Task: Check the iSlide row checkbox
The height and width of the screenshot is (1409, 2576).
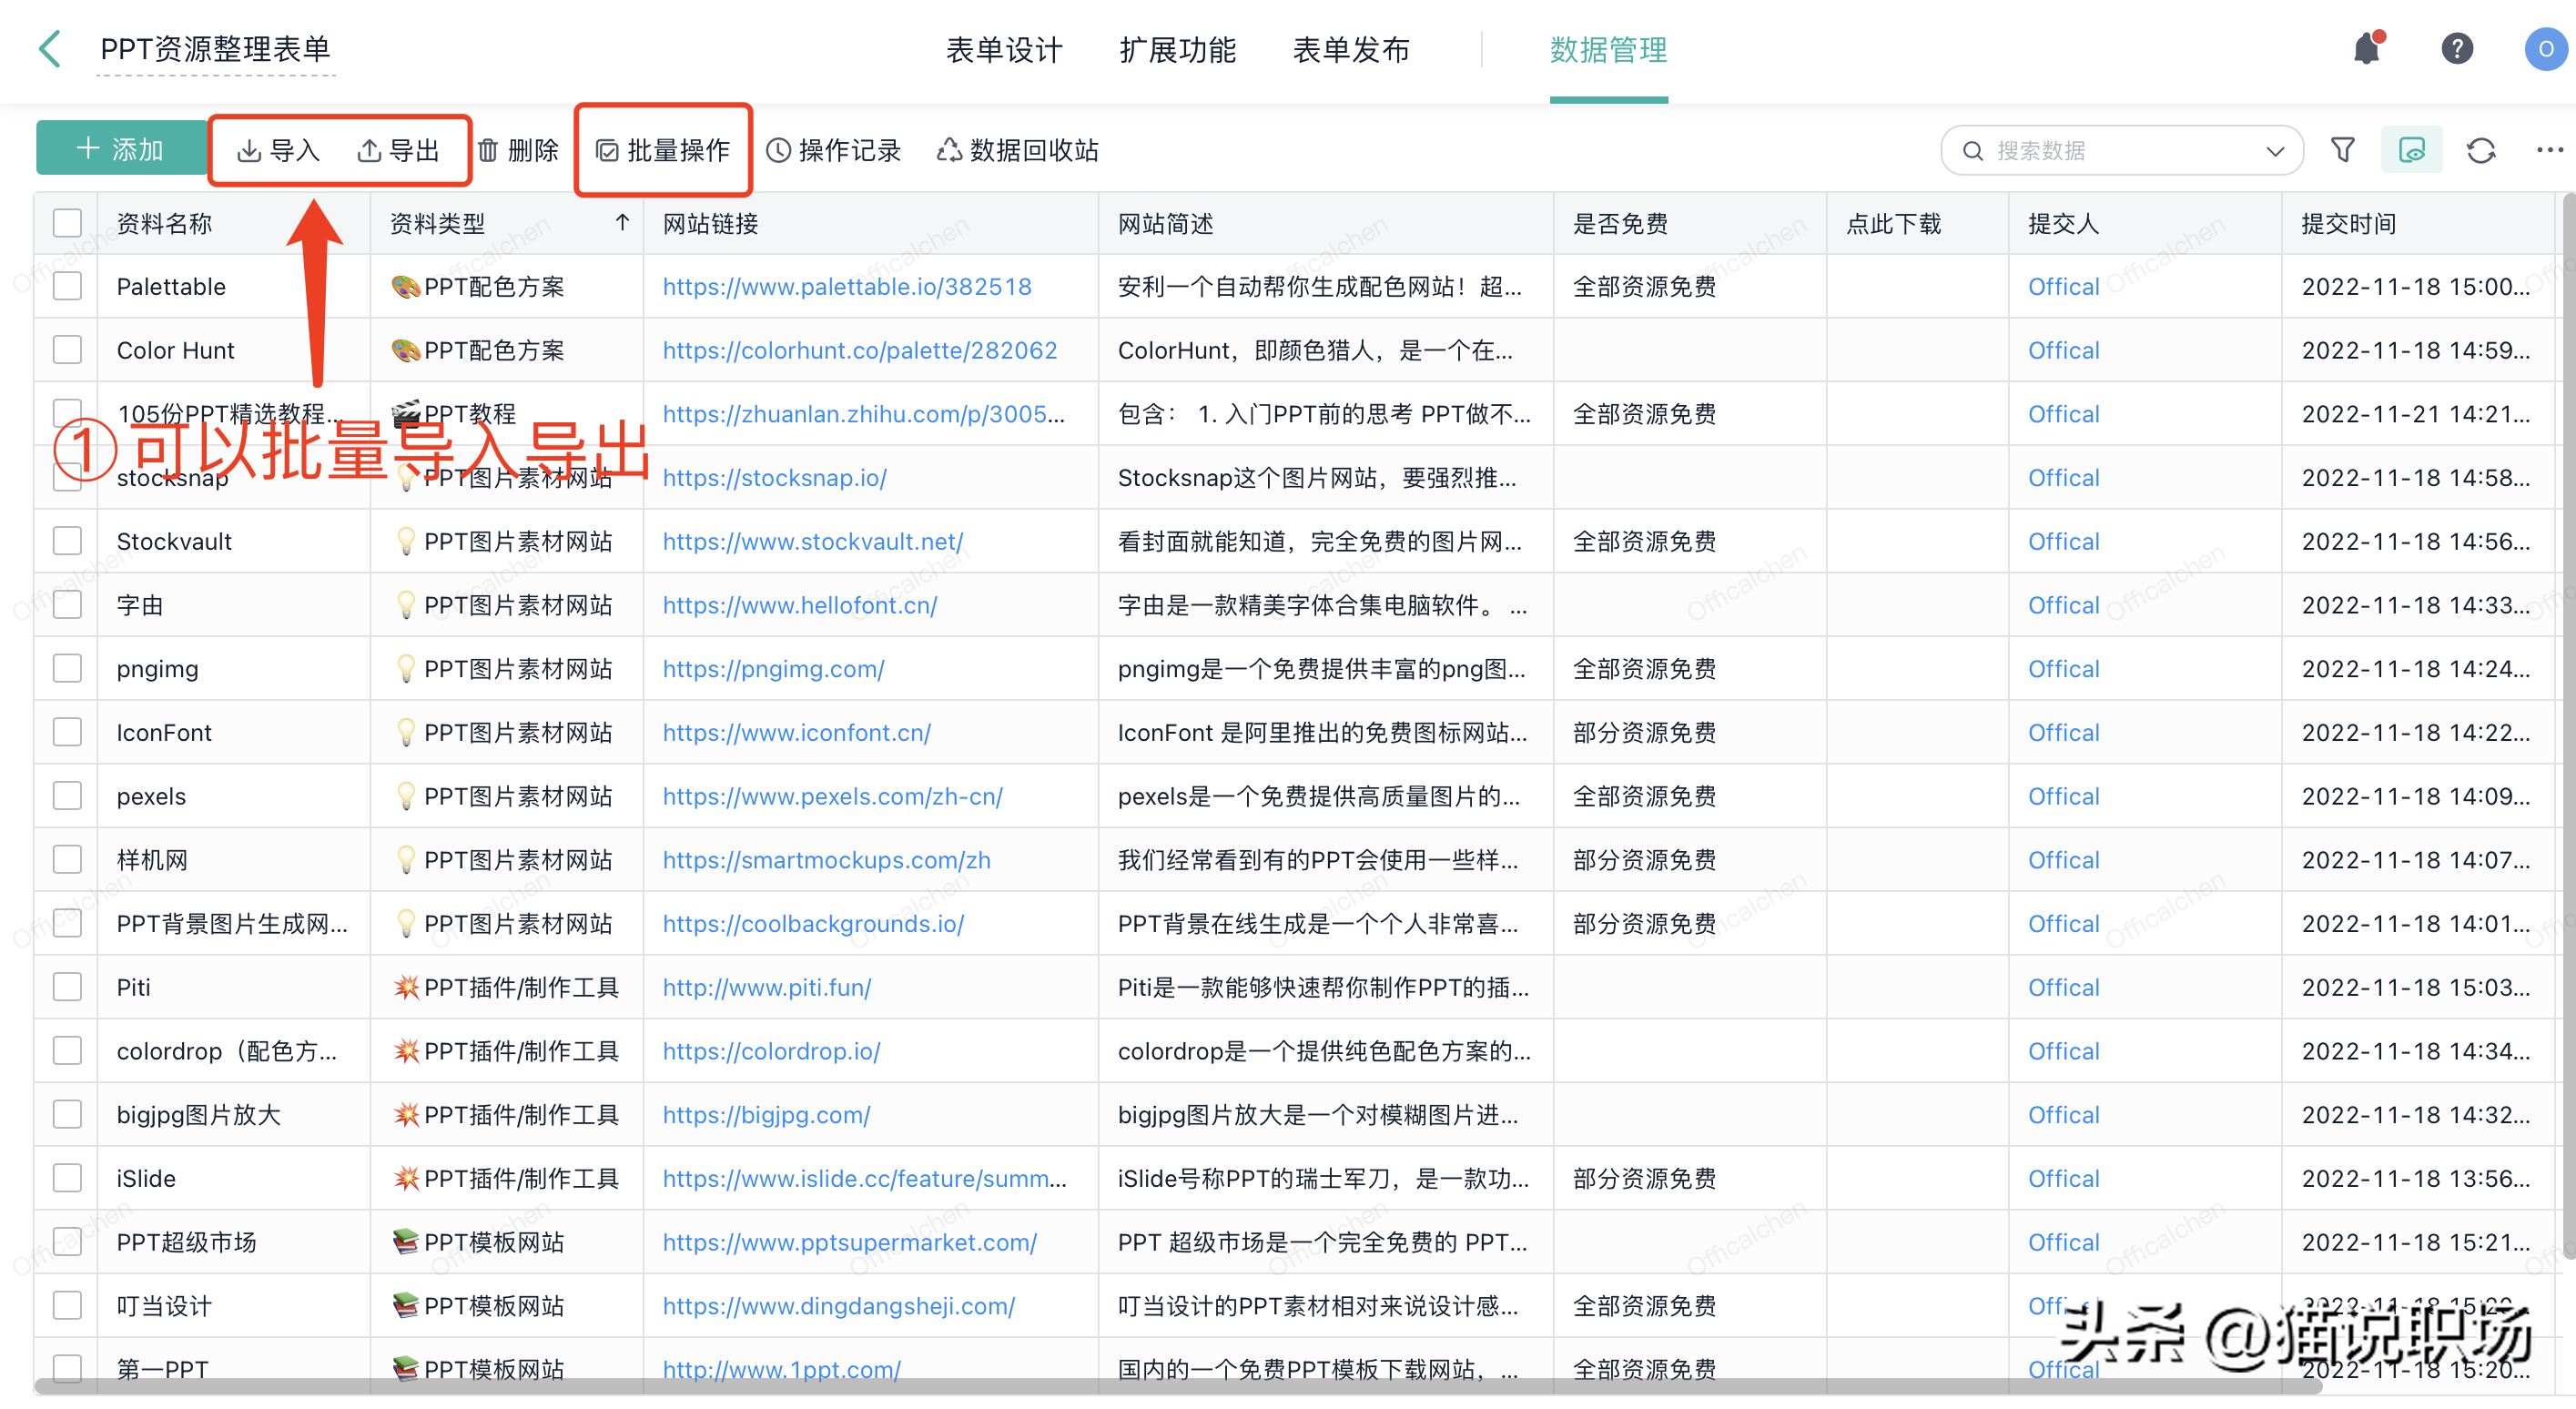Action: [x=67, y=1178]
